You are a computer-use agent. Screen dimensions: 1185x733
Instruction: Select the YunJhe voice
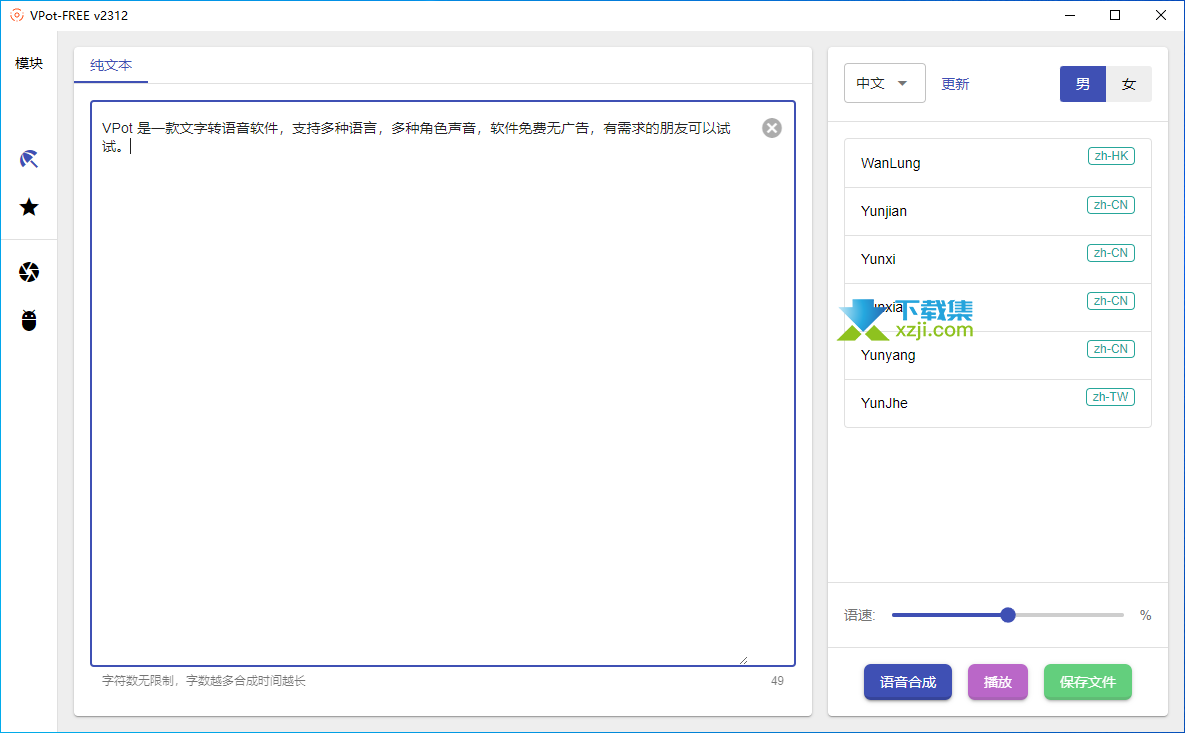tap(998, 404)
